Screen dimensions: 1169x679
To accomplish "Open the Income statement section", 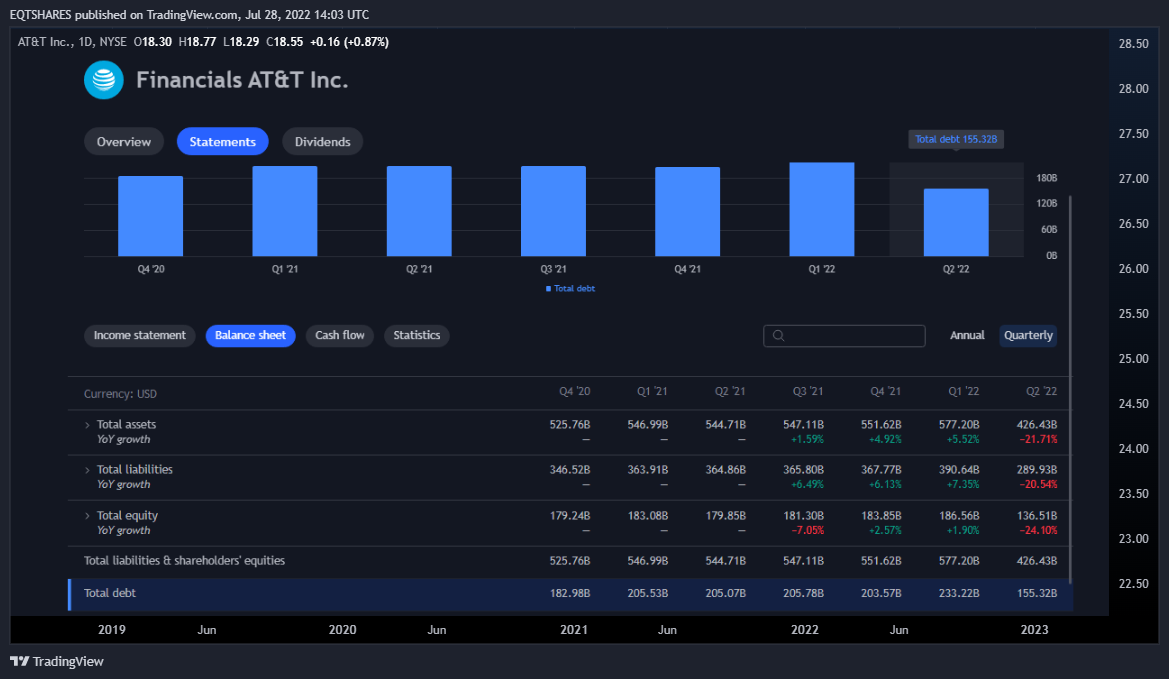I will (139, 335).
